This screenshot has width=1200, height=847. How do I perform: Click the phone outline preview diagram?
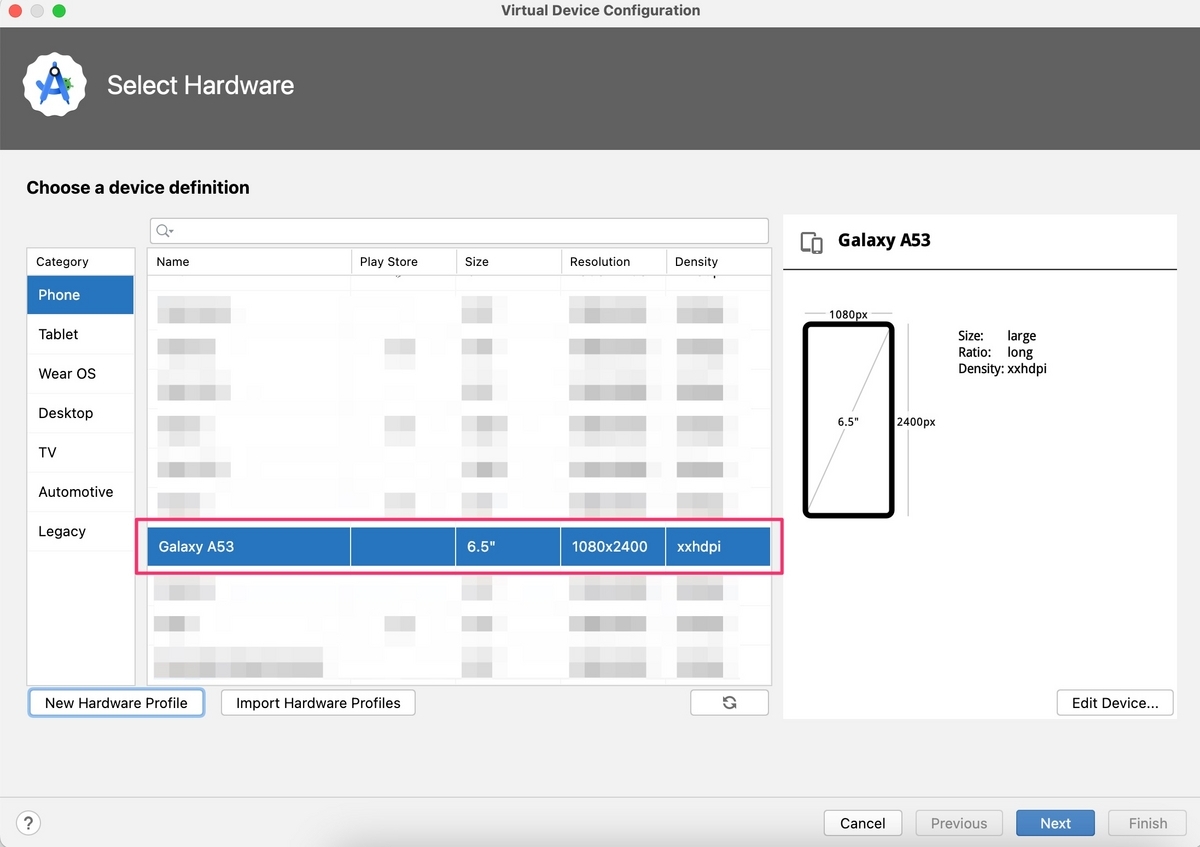coord(848,420)
